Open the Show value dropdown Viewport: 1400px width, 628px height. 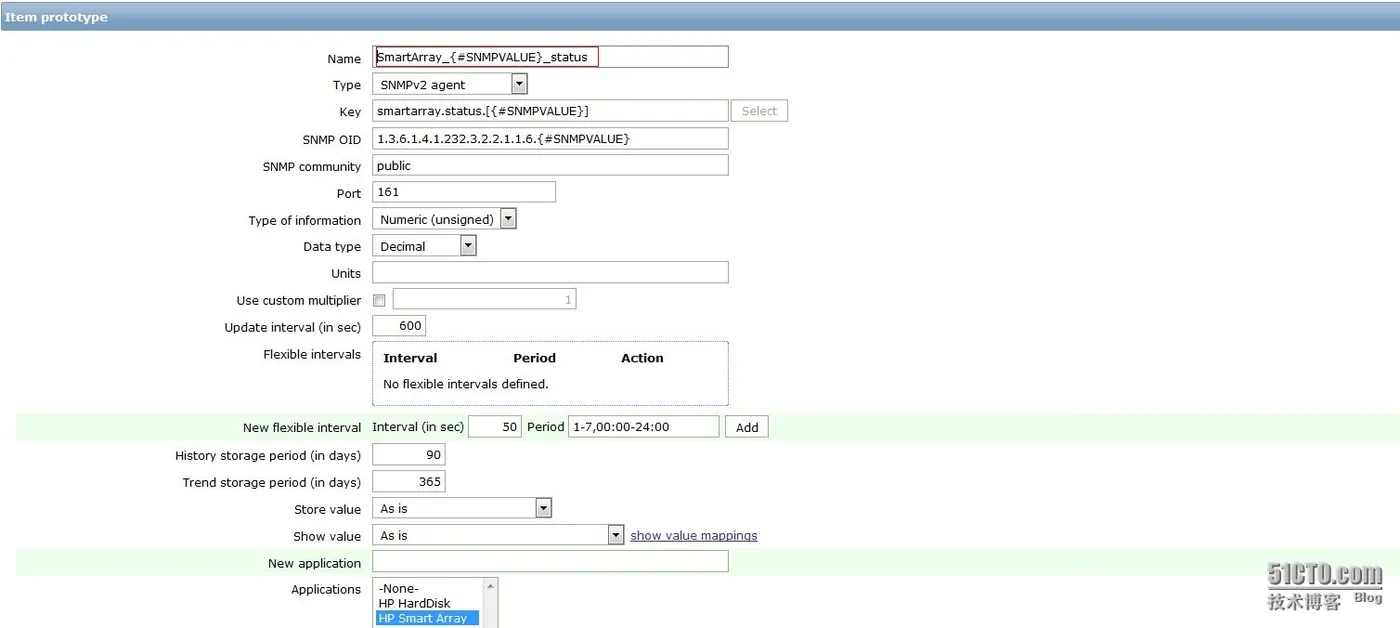pyautogui.click(x=498, y=536)
